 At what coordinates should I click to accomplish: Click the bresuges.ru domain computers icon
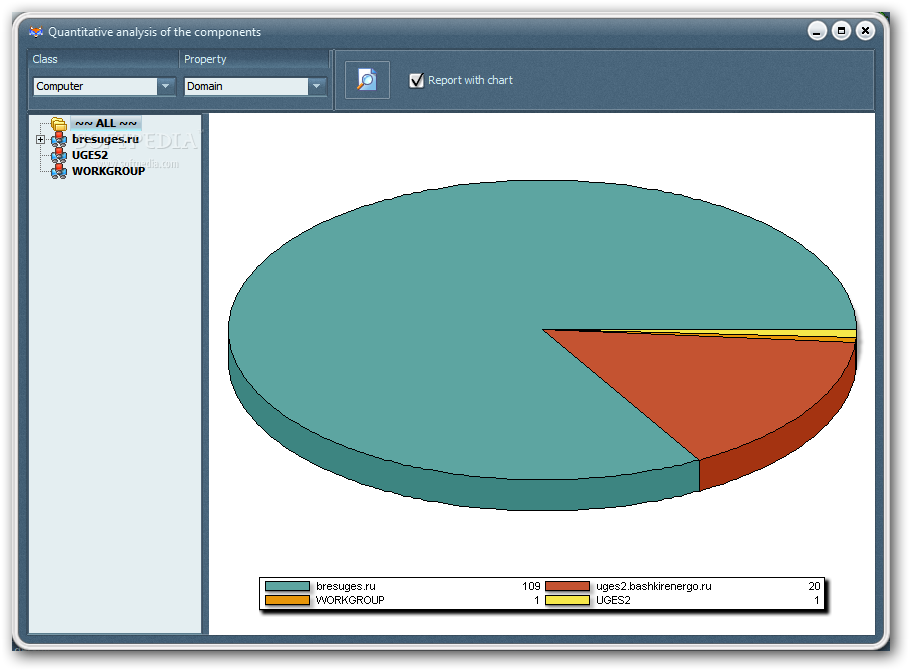coord(59,139)
